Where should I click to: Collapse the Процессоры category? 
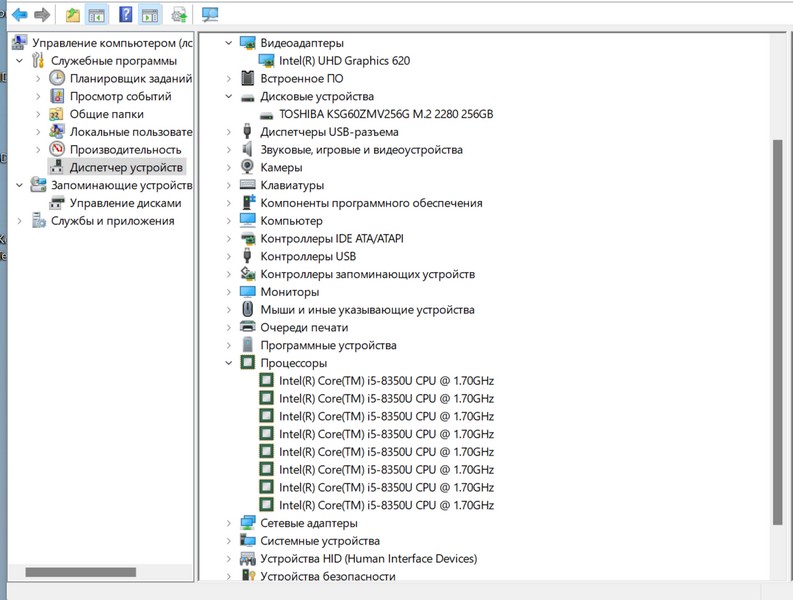229,363
